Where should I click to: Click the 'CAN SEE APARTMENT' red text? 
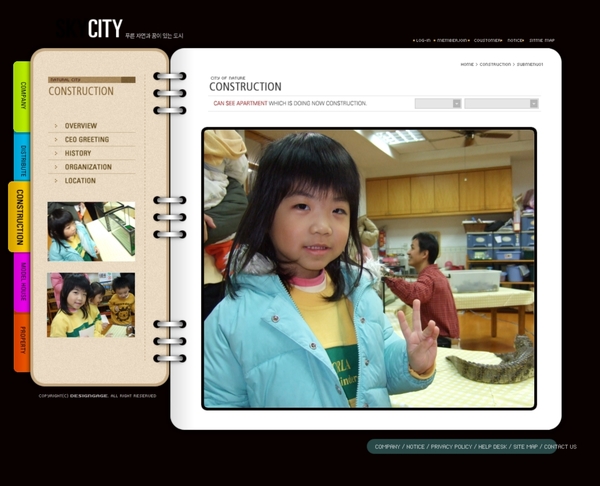point(240,103)
